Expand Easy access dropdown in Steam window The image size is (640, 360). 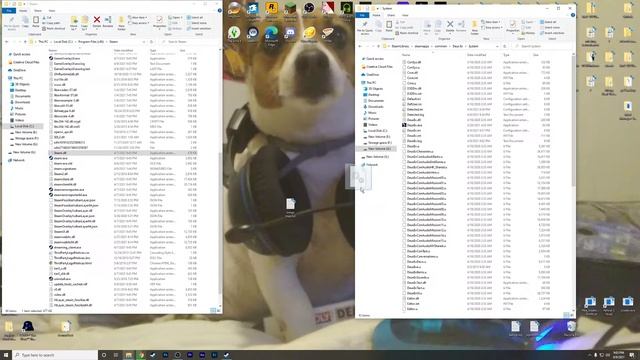coord(139,23)
